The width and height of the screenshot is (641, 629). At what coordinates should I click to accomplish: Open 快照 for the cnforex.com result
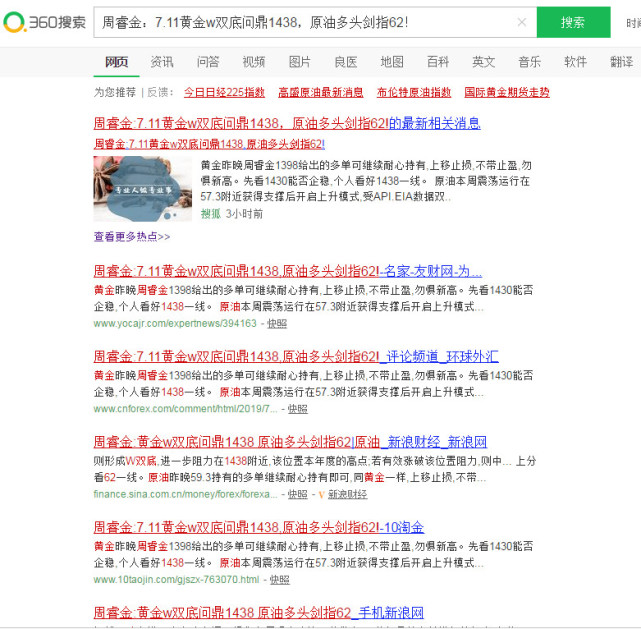tap(298, 409)
